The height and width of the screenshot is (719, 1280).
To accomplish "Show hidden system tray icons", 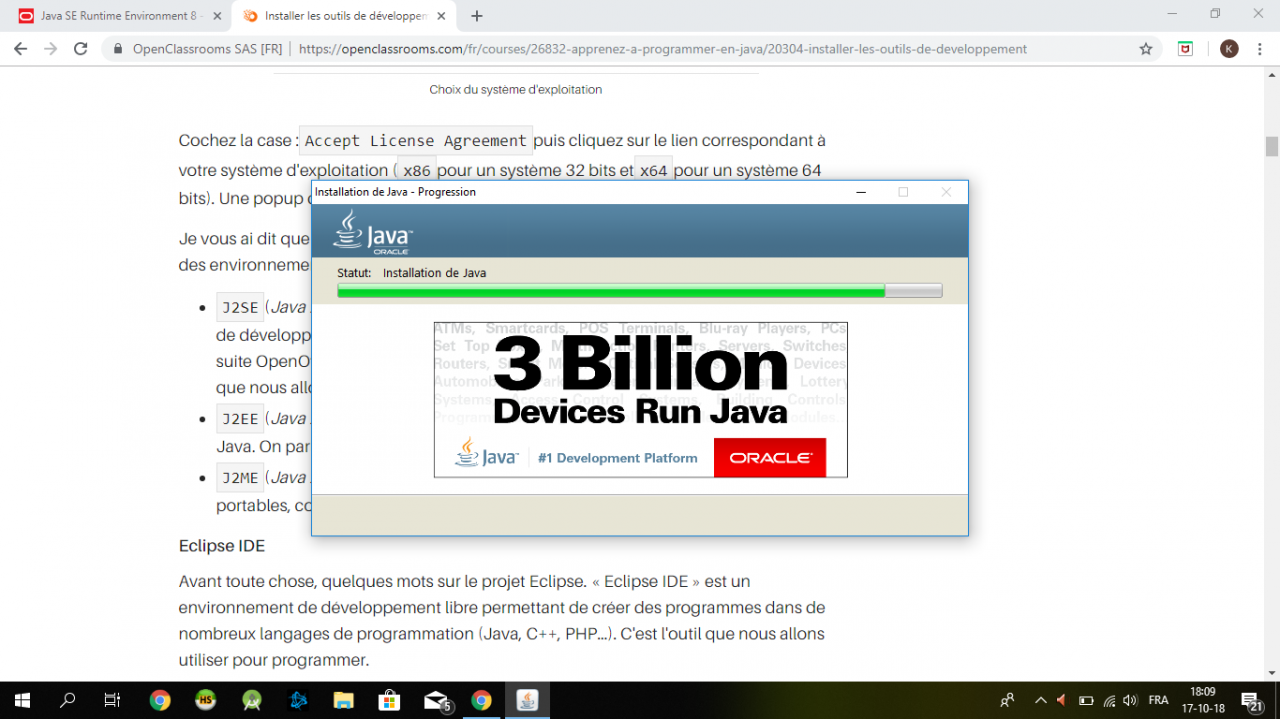I will pos(1041,700).
